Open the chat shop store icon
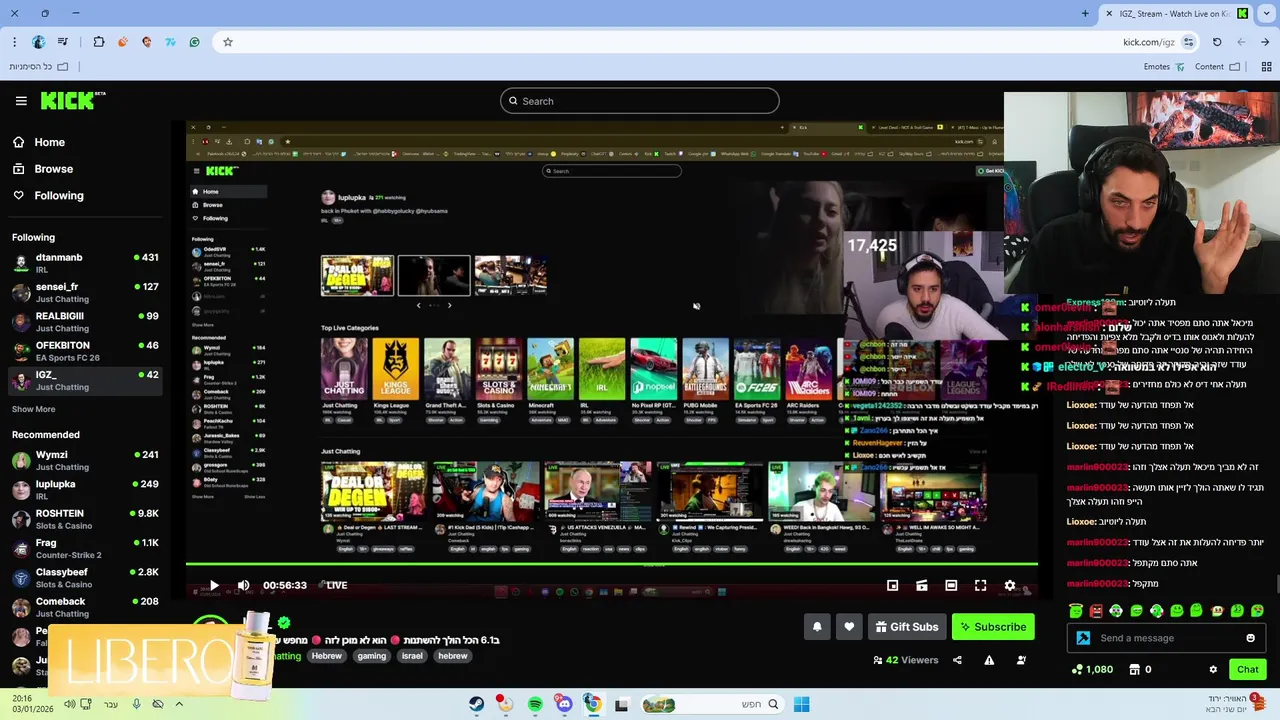1280x720 pixels. pos(1134,669)
